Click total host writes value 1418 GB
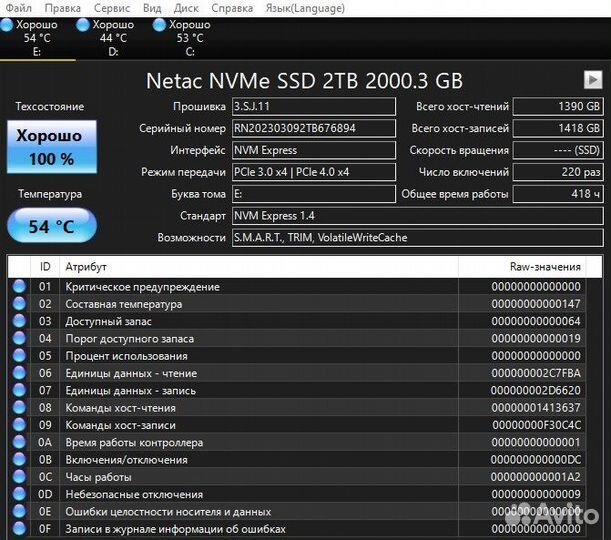Image resolution: width=611 pixels, height=540 pixels. (558, 128)
